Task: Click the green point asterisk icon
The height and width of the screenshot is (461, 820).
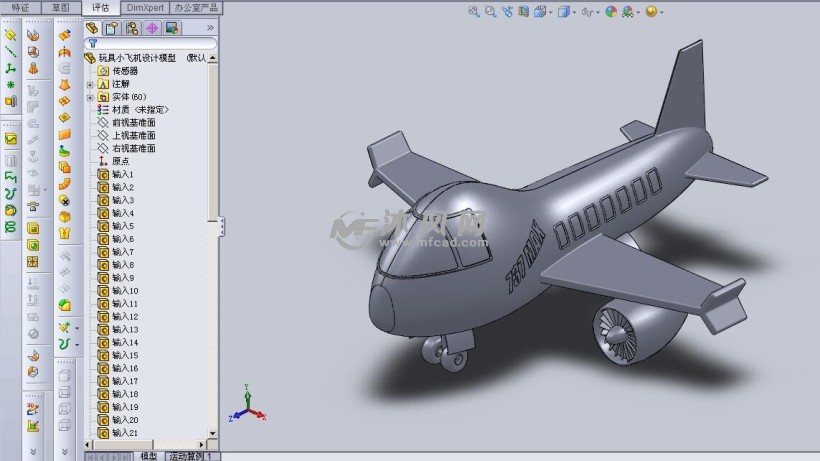Action: click(10, 85)
